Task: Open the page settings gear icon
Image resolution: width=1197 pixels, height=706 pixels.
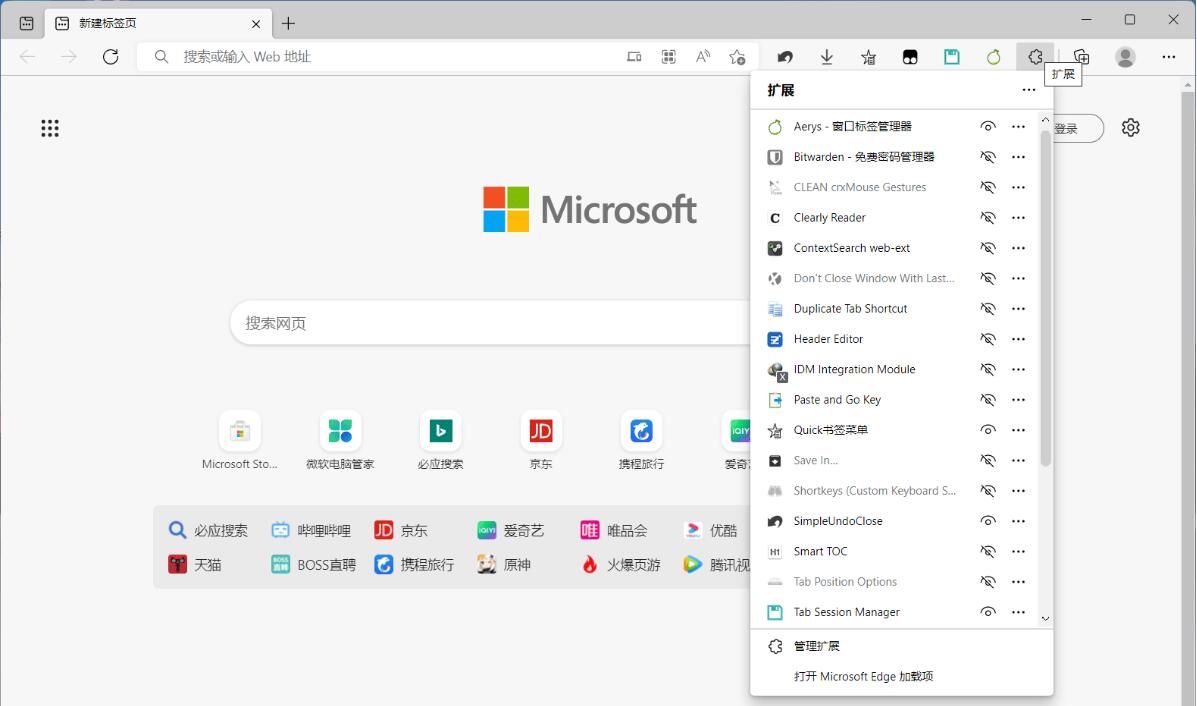Action: click(x=1131, y=127)
